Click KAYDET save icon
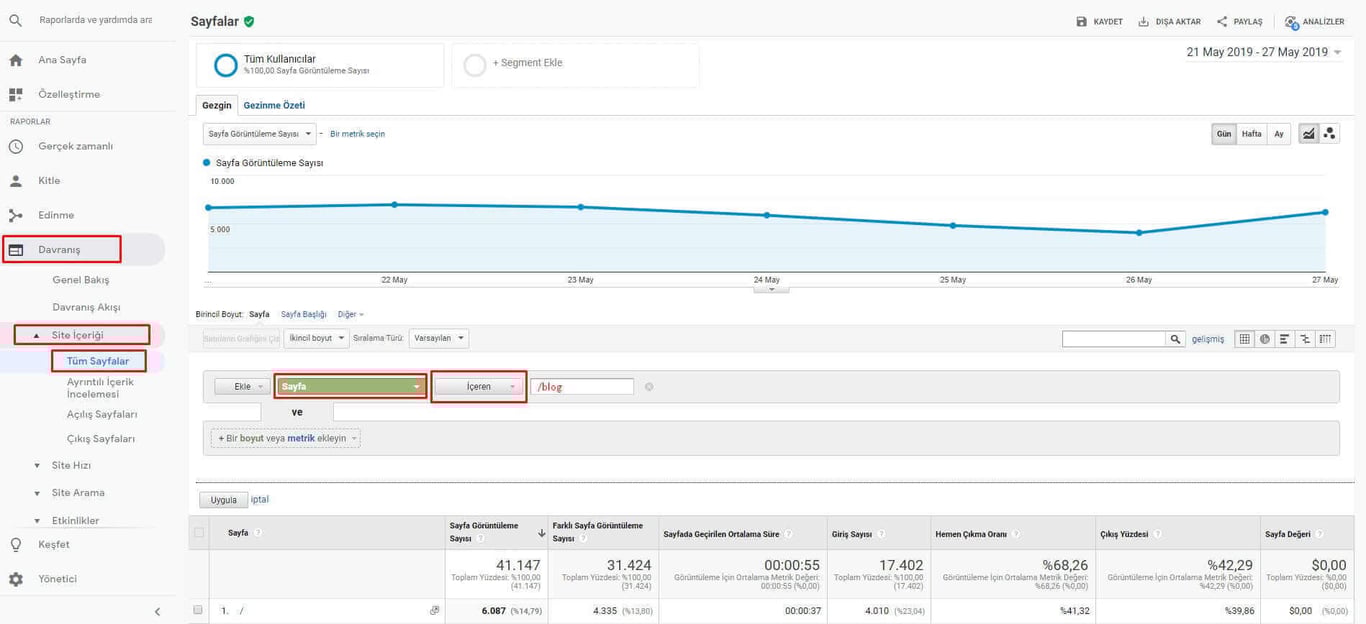This screenshot has height=624, width=1366. click(x=1081, y=21)
